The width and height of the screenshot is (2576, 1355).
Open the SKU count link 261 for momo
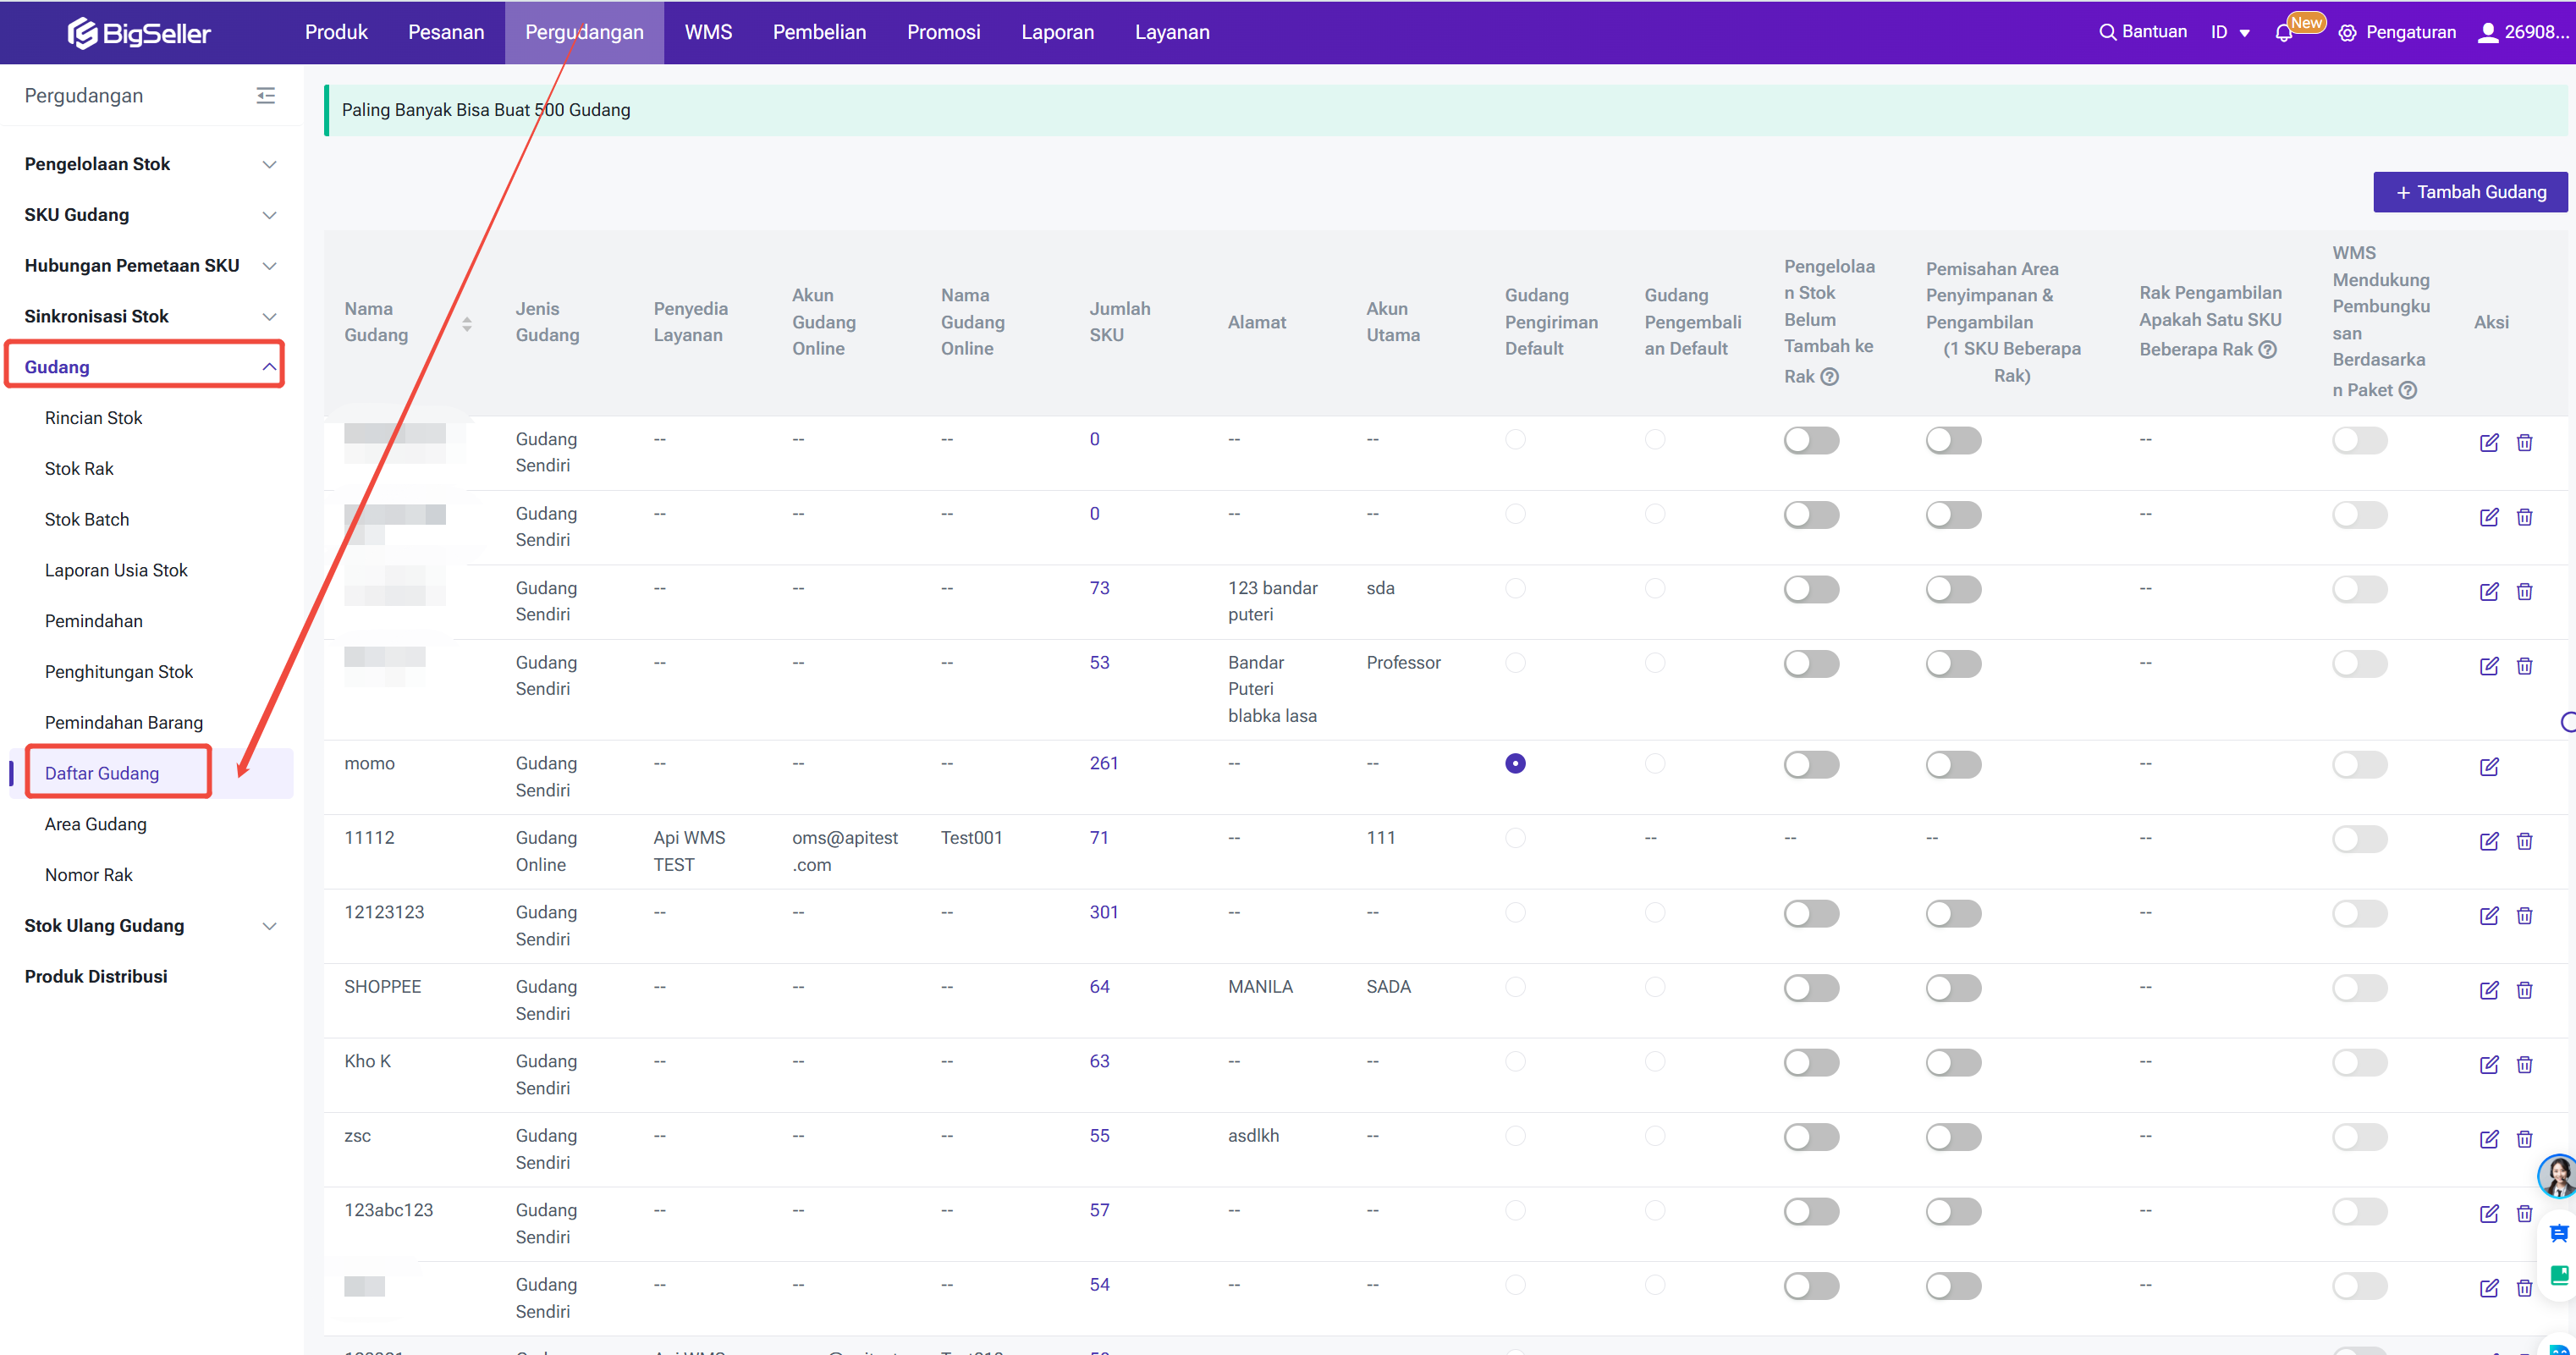(1103, 763)
